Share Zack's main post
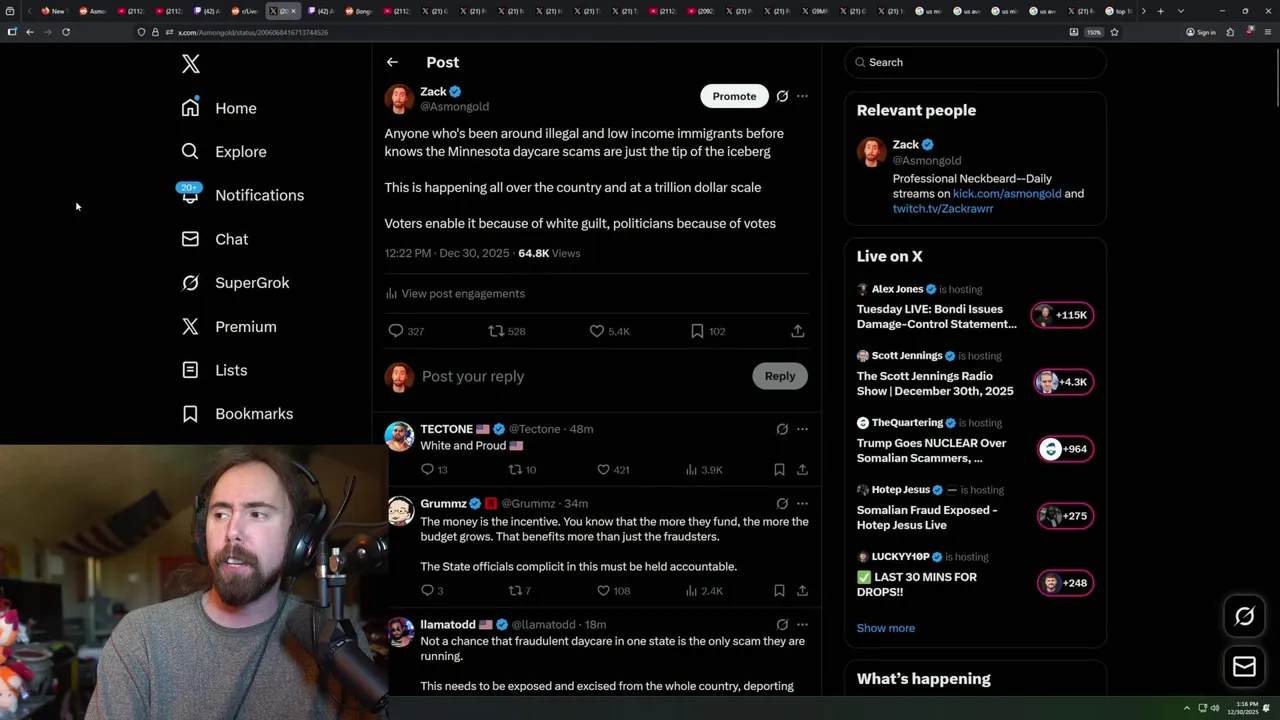This screenshot has height=720, width=1280. 798,331
